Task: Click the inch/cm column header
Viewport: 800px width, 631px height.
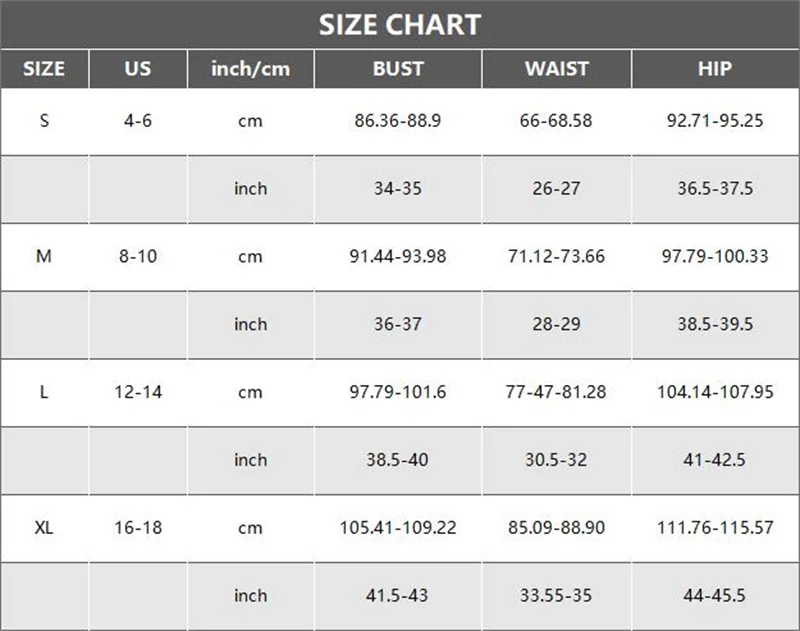Action: point(251,69)
